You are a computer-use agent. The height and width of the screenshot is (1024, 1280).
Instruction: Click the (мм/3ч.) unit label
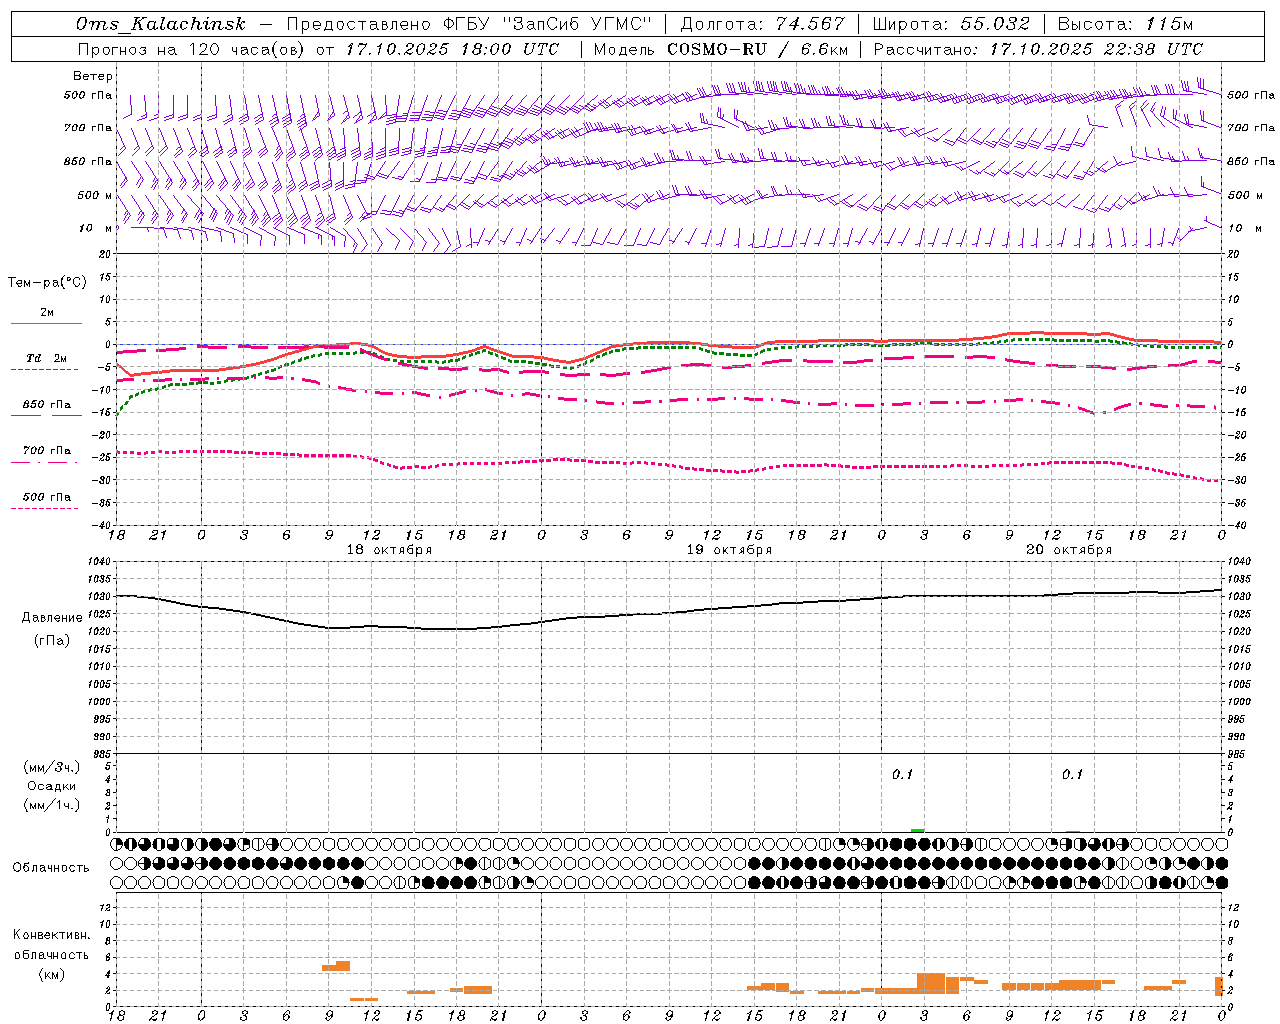click(x=52, y=767)
